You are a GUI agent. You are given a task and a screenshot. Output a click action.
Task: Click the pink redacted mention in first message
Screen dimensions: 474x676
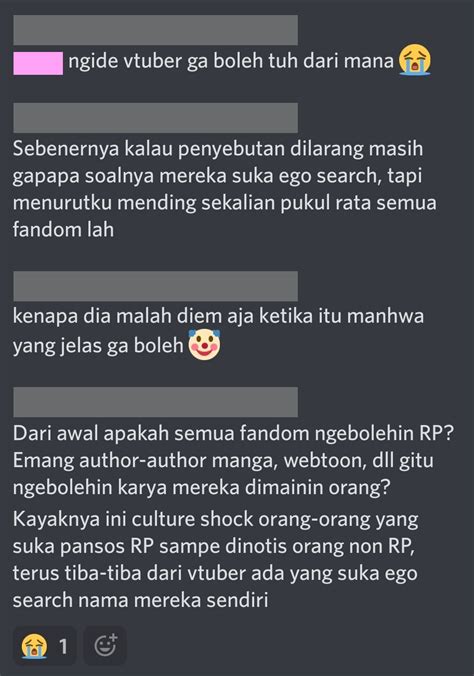(38, 63)
